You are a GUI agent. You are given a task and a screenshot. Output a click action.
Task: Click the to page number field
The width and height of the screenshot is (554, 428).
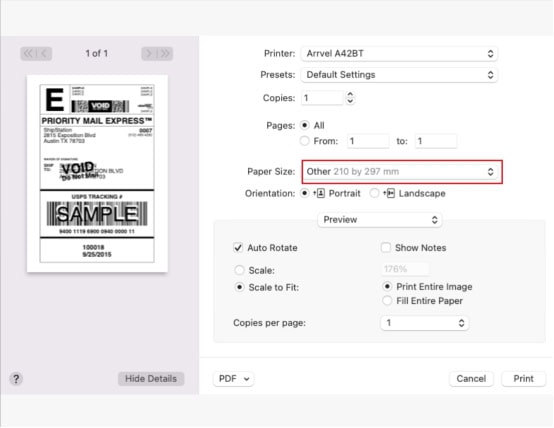point(436,141)
